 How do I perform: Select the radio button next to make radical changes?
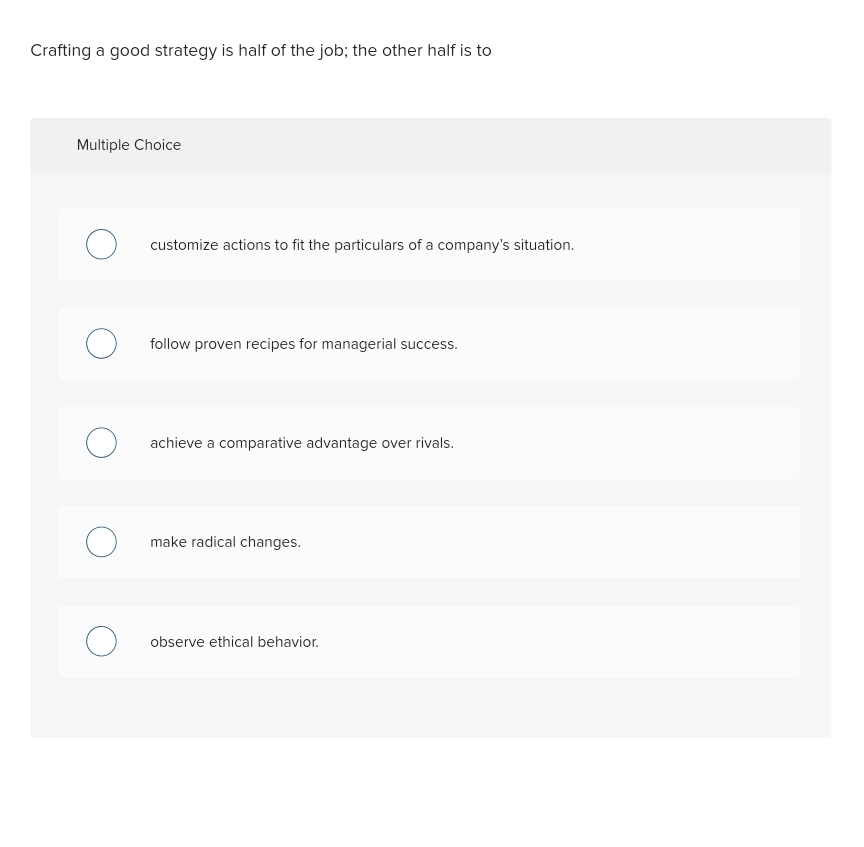click(101, 541)
